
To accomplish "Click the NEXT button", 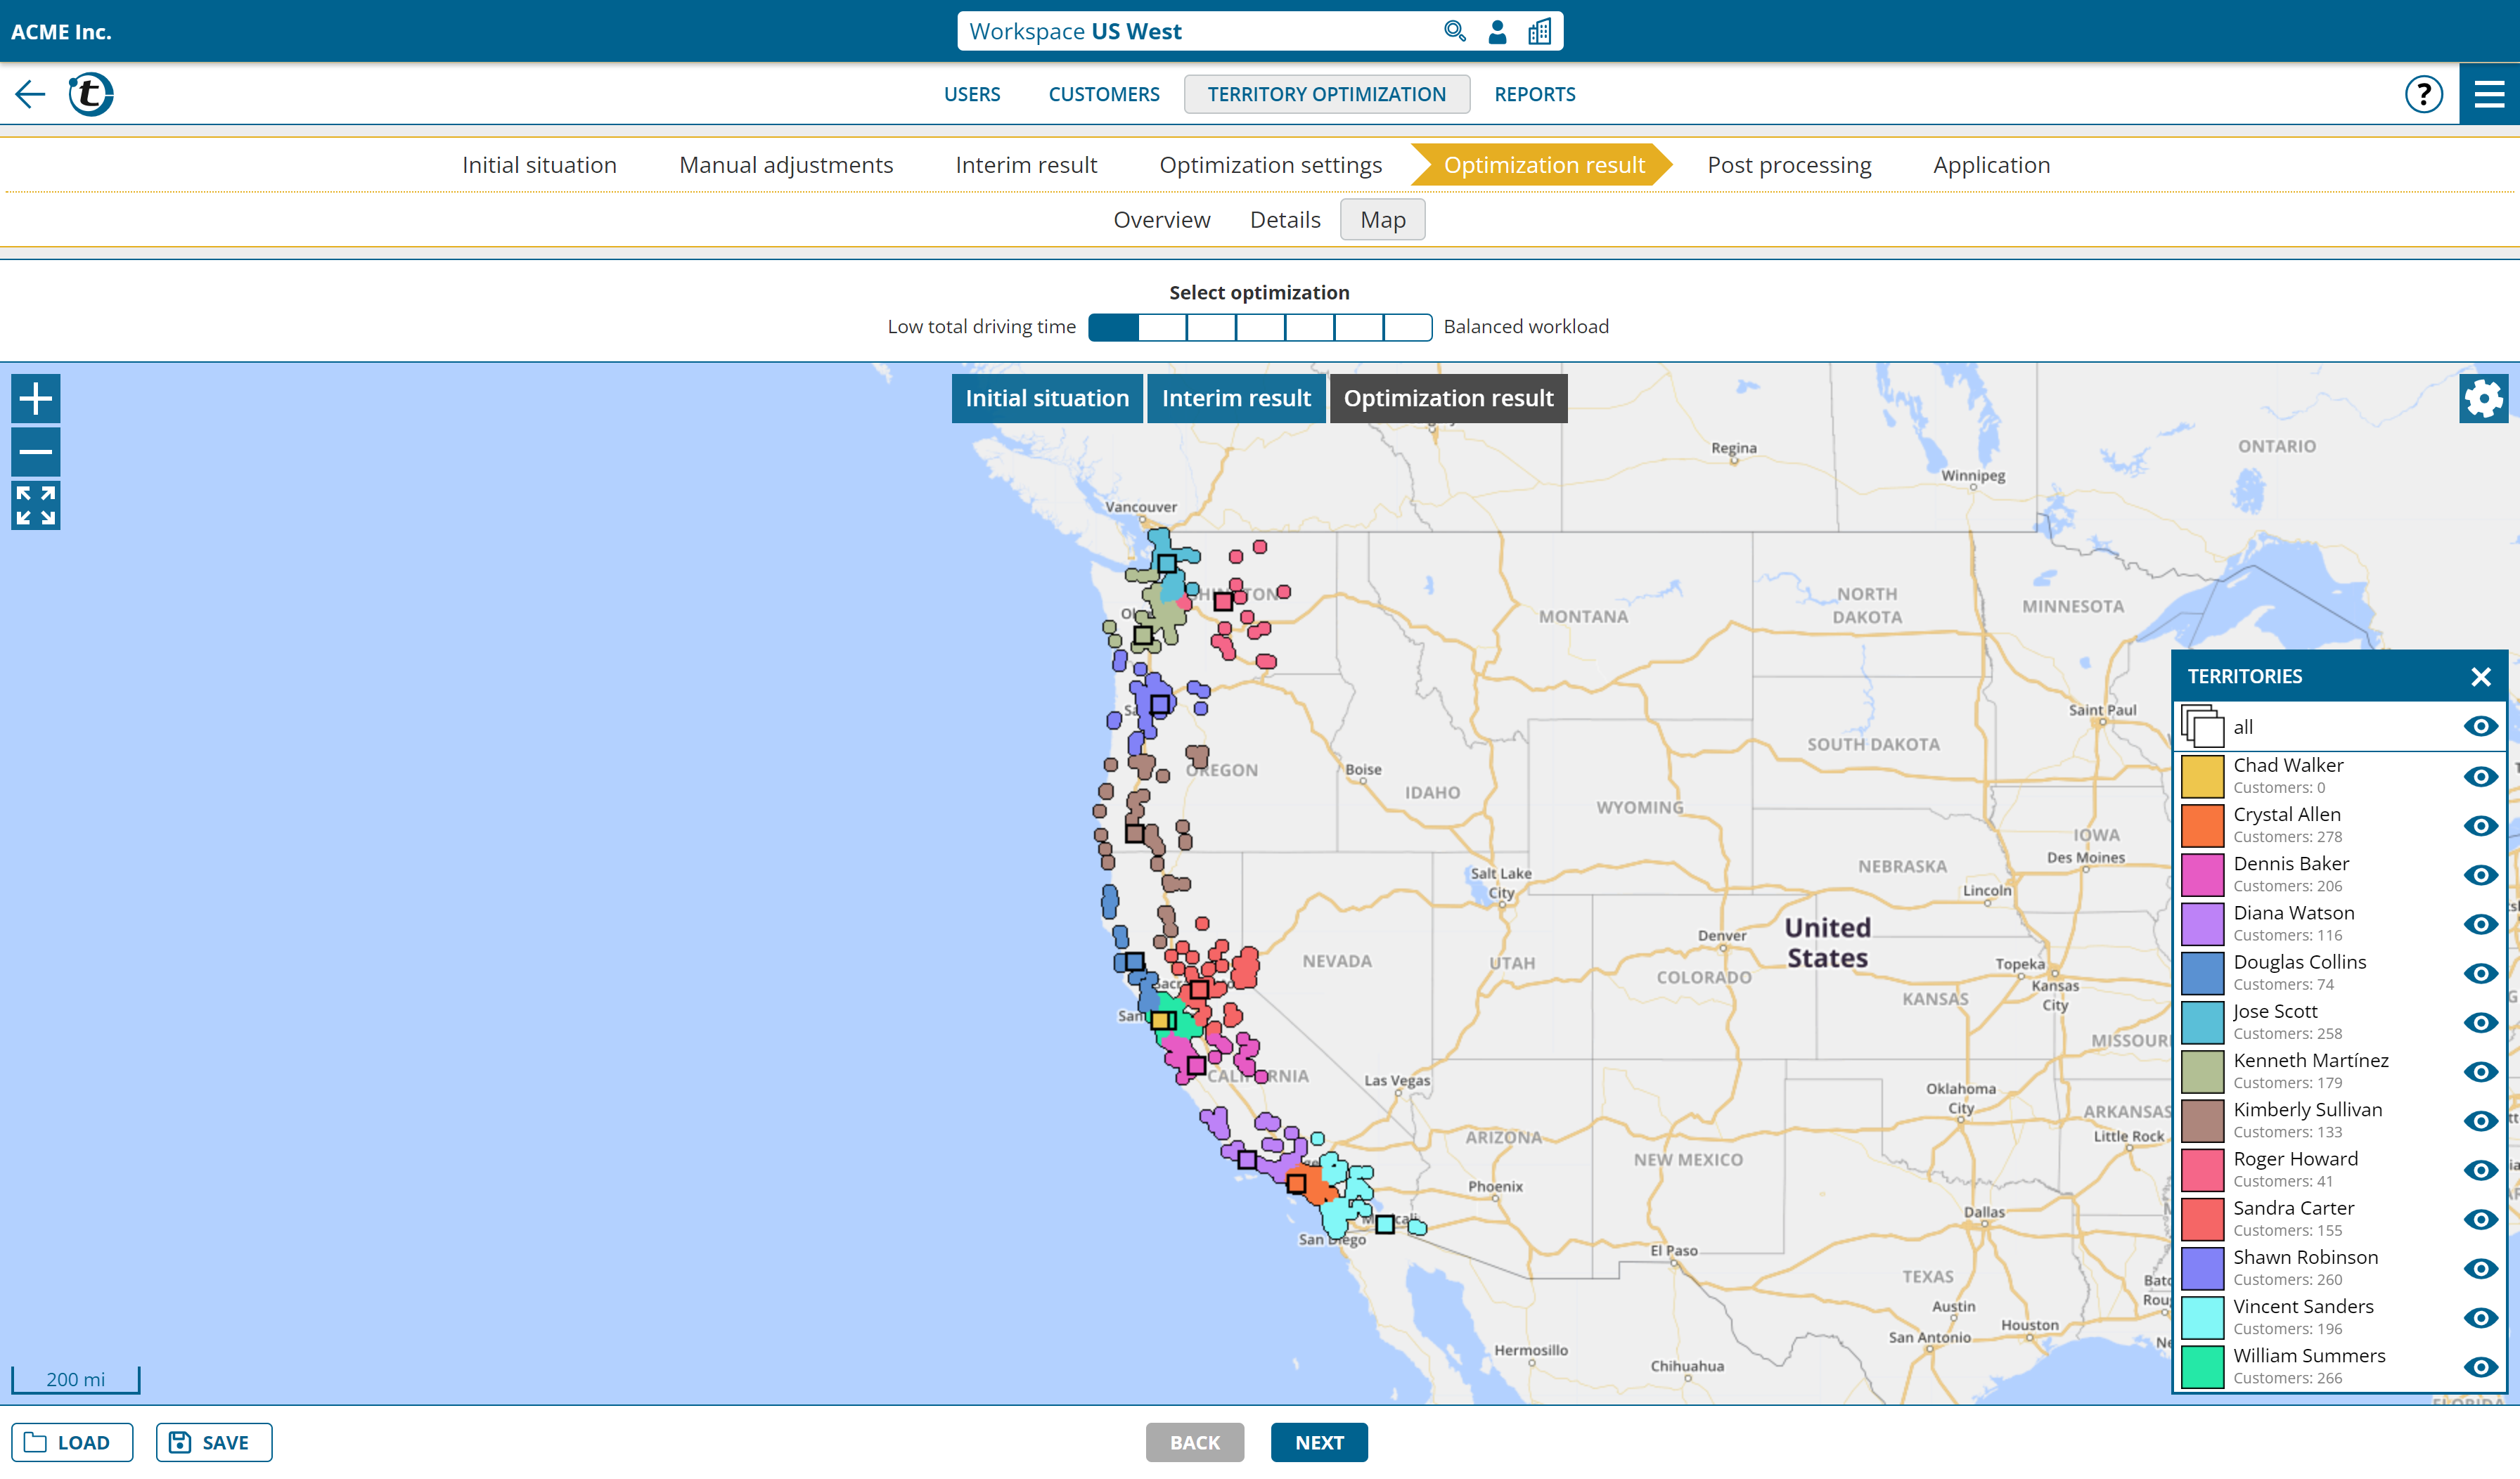I will tap(1319, 1442).
